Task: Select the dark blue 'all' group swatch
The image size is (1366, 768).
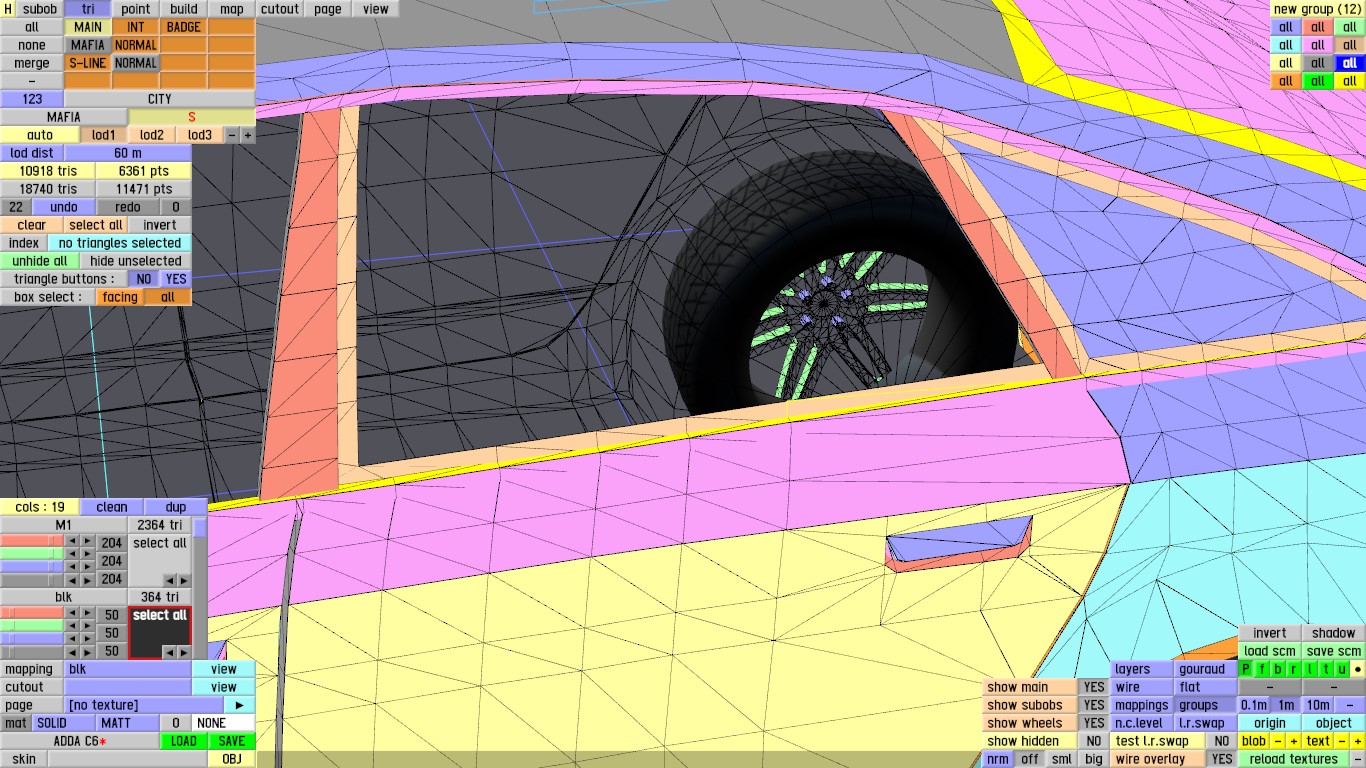Action: click(1350, 63)
